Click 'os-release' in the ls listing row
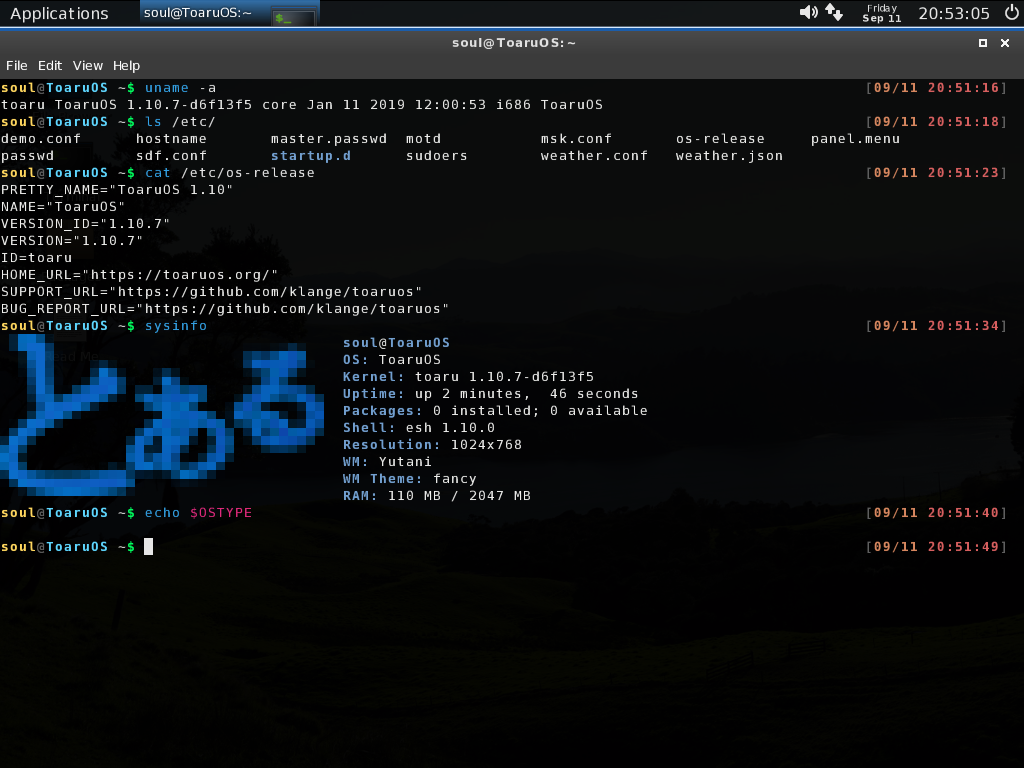 tap(720, 139)
